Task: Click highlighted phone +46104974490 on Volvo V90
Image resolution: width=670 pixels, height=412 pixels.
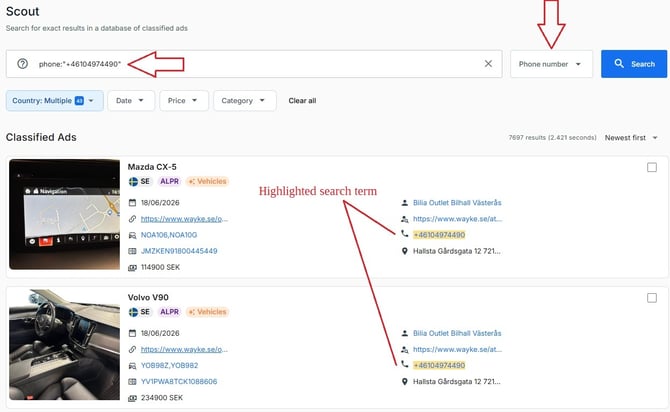Action: (x=439, y=365)
